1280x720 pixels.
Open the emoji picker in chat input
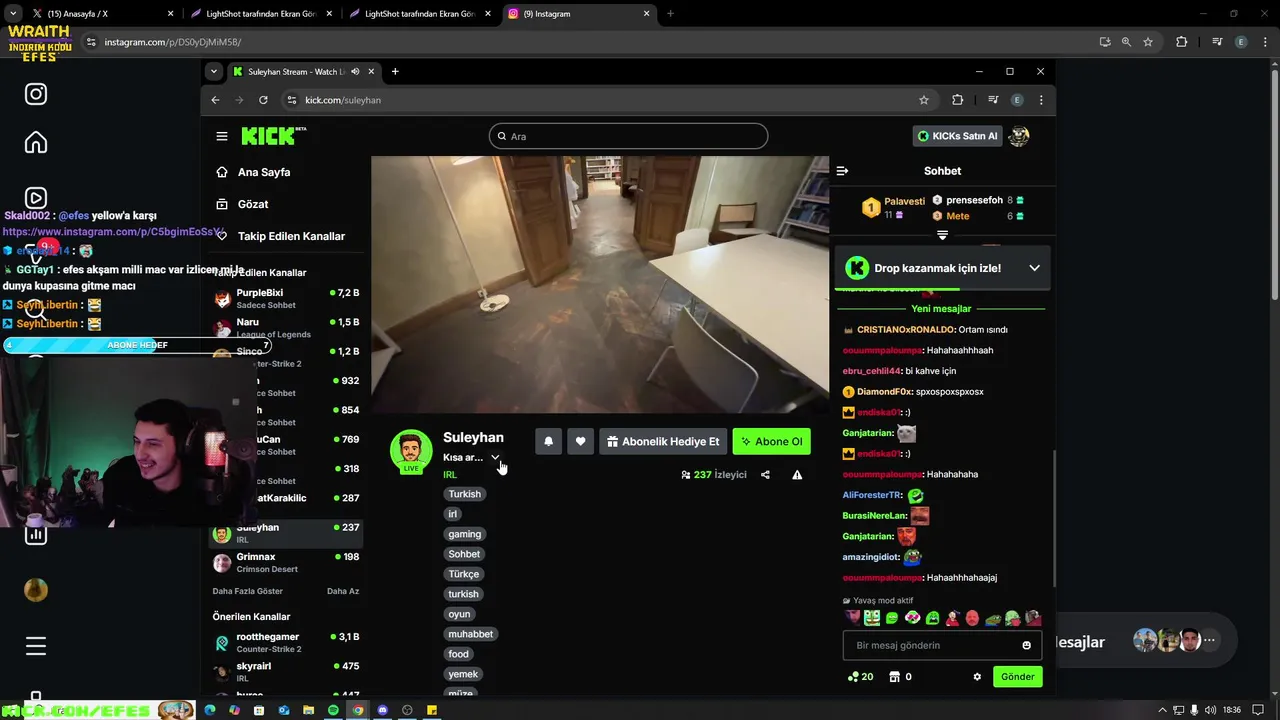(1026, 645)
